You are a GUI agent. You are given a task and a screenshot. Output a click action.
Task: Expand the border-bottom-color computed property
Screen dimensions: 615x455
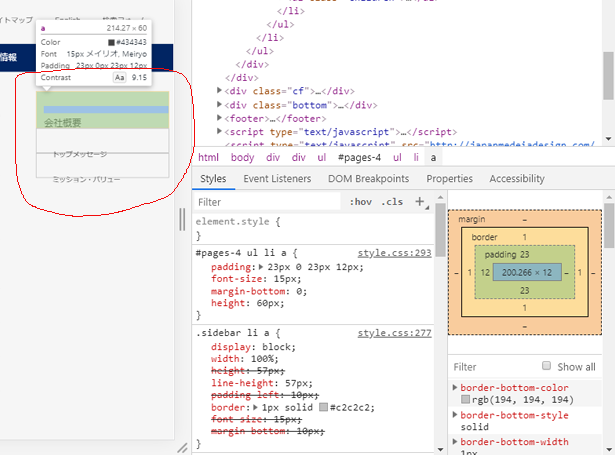[x=456, y=387]
